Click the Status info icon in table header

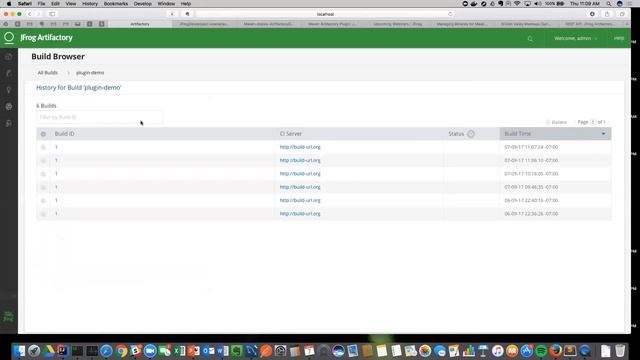coord(471,134)
